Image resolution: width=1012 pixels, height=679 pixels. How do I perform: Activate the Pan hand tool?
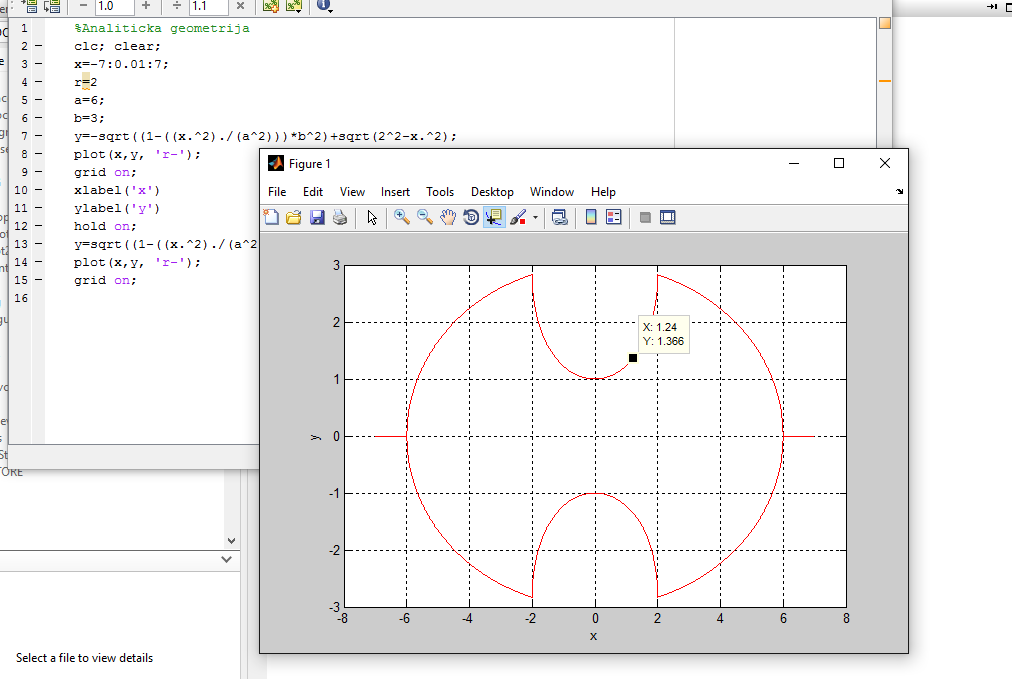[x=448, y=217]
